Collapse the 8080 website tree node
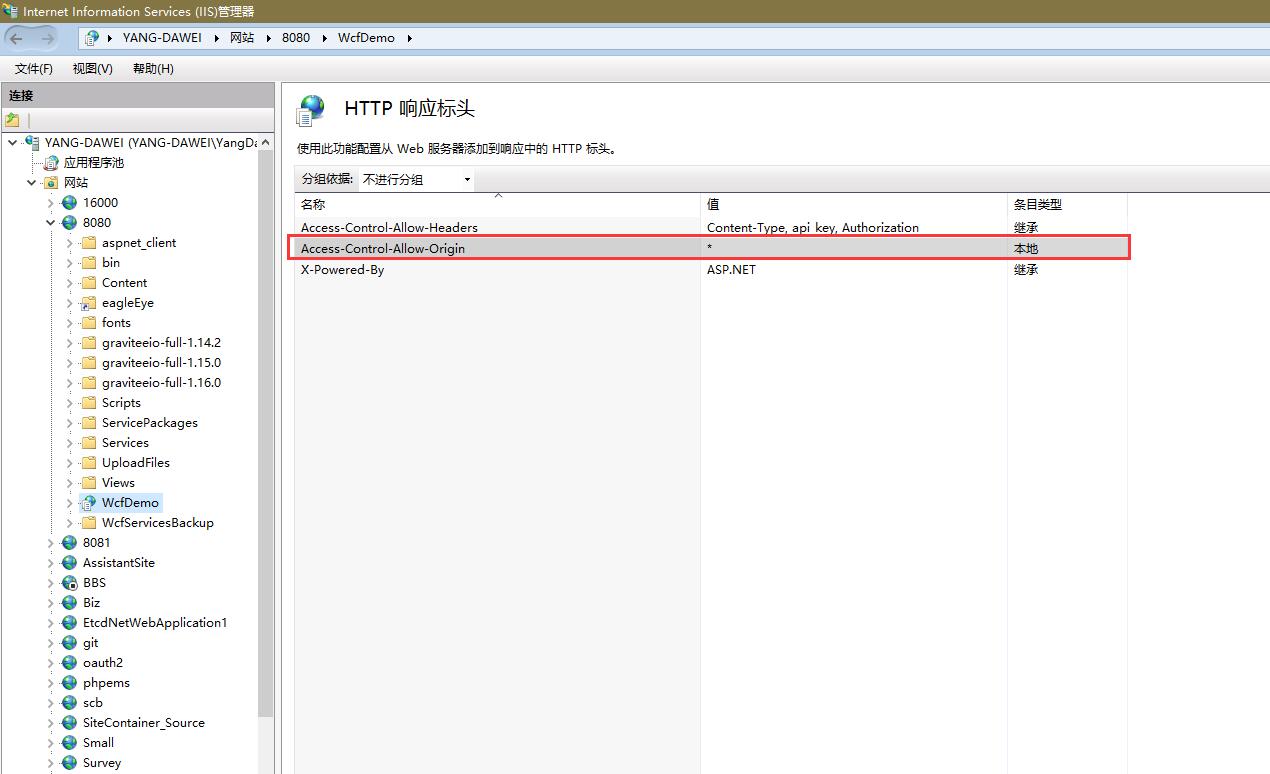1270x774 pixels. [50, 222]
